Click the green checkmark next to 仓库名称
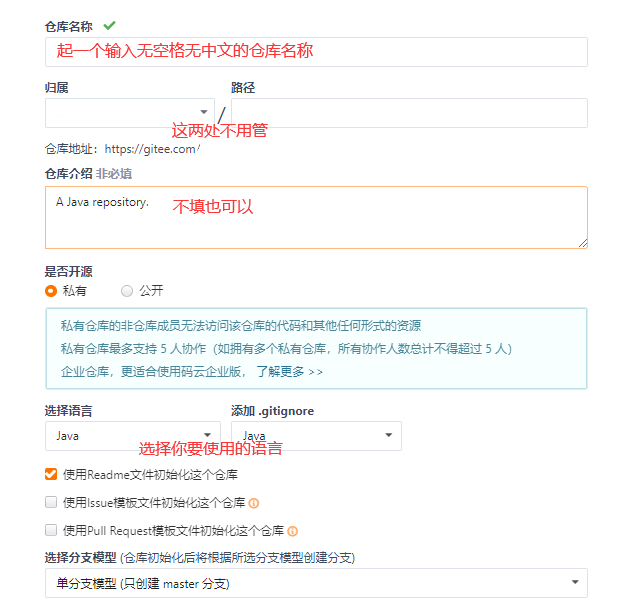The height and width of the screenshot is (612, 633). click(109, 26)
